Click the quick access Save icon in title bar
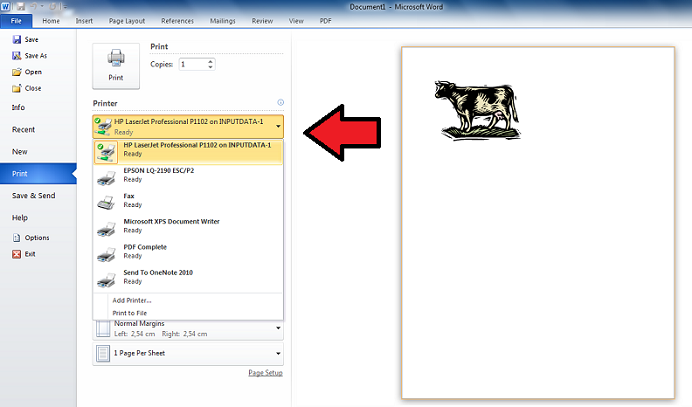The height and width of the screenshot is (407, 692). coord(20,7)
